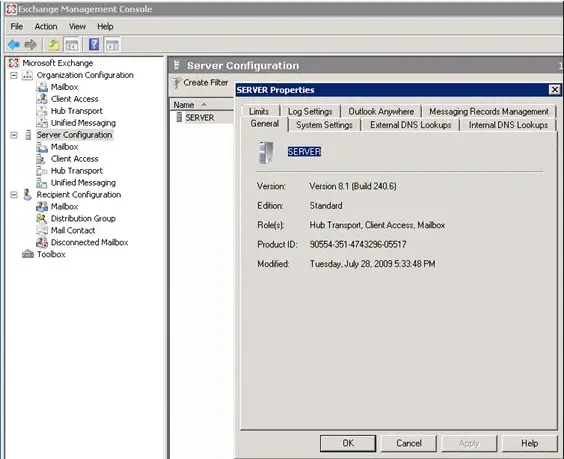Click Client Access icon under Server Configuration

point(41,159)
